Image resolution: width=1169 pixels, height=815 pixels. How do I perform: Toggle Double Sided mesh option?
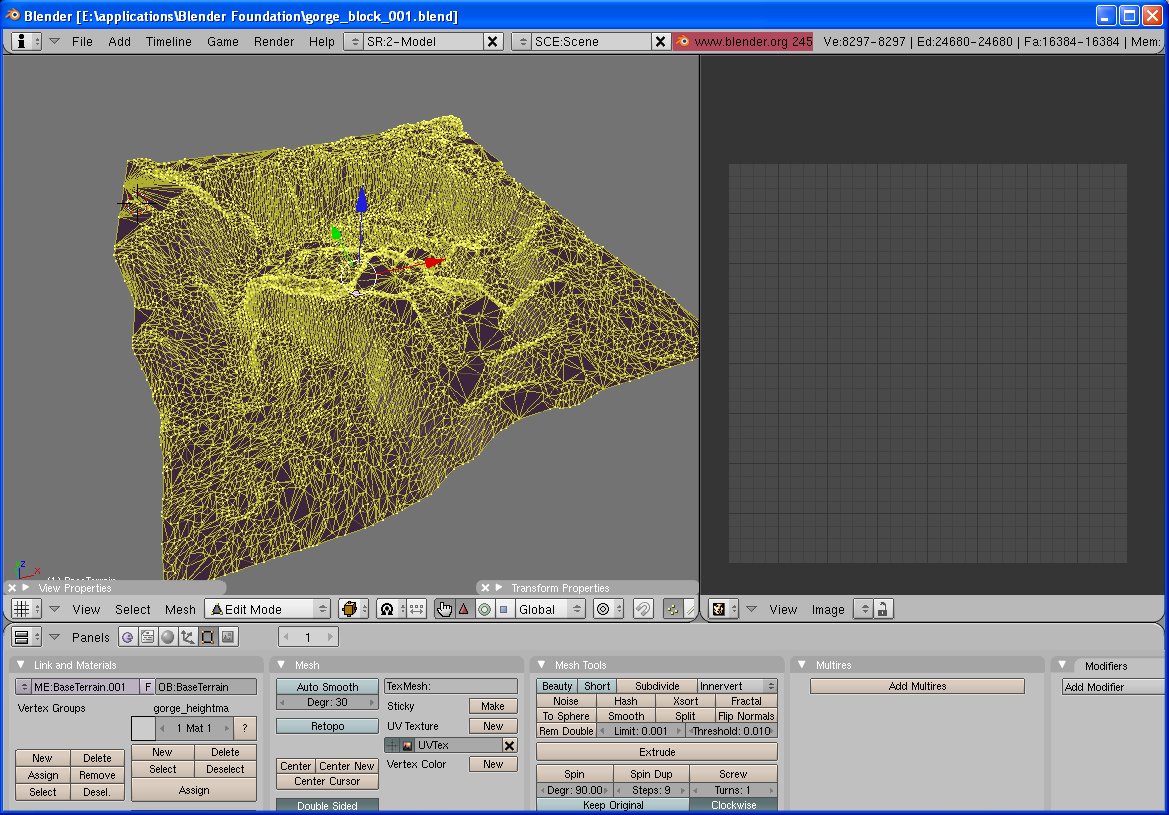327,806
